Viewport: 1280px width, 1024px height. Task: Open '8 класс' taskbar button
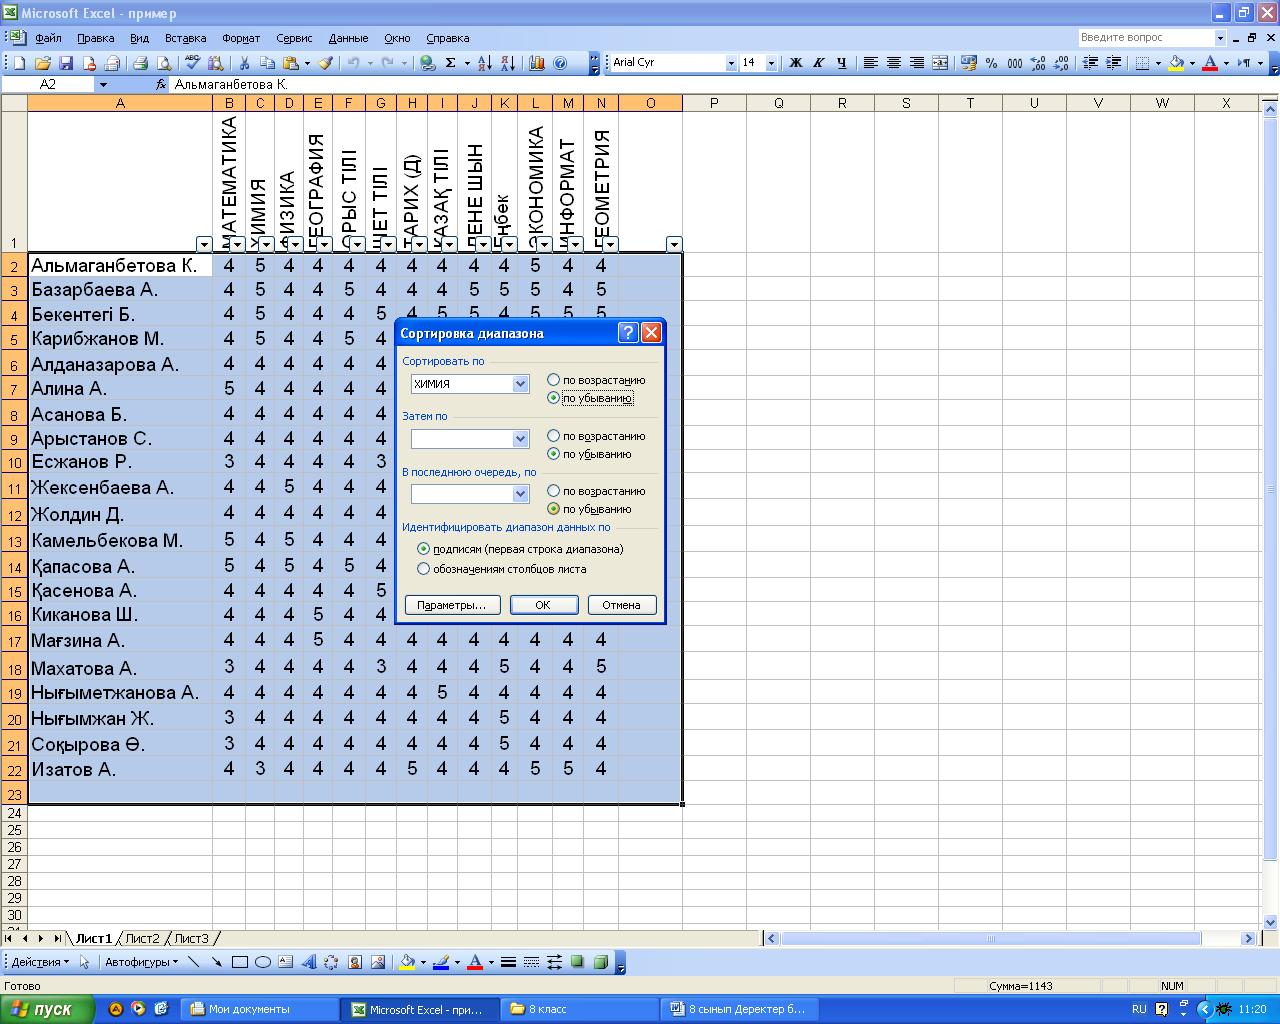[x=581, y=1009]
